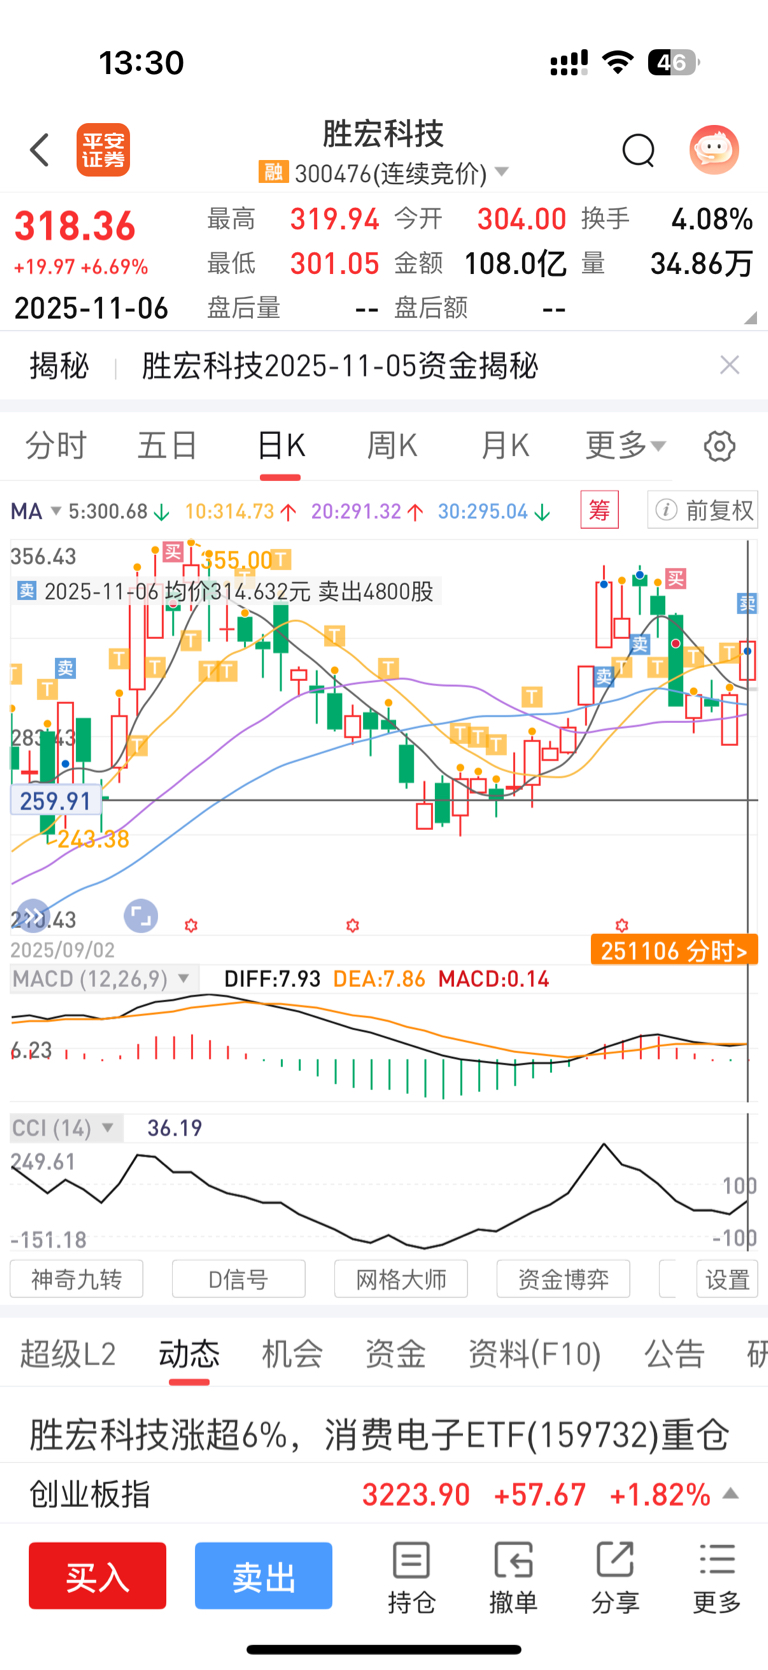768x1670 pixels.
Task: Tap the 平安证券 logo icon
Action: pos(104,150)
